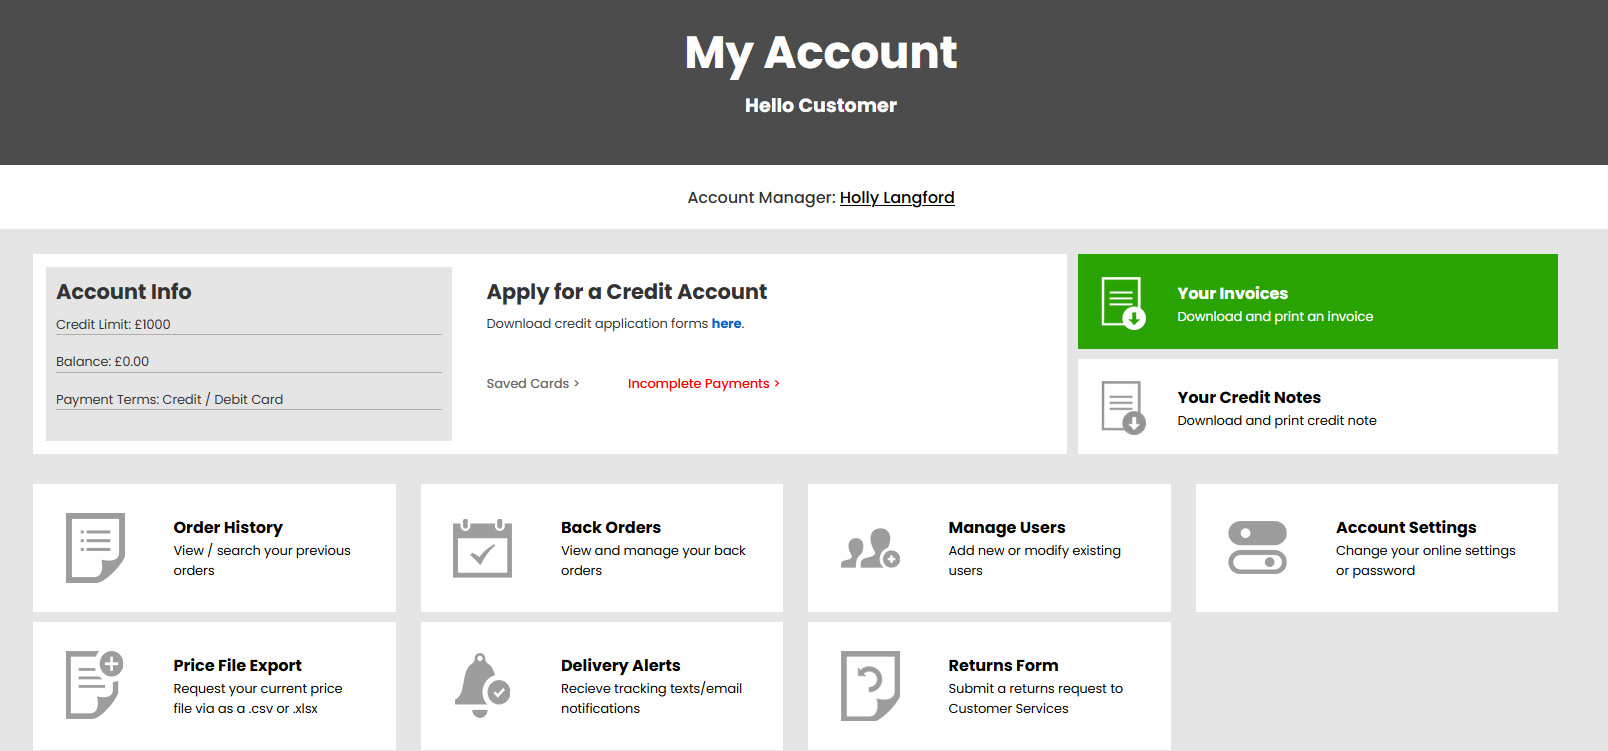Click the Back Orders calendar icon
The width and height of the screenshot is (1608, 751).
pyautogui.click(x=482, y=548)
